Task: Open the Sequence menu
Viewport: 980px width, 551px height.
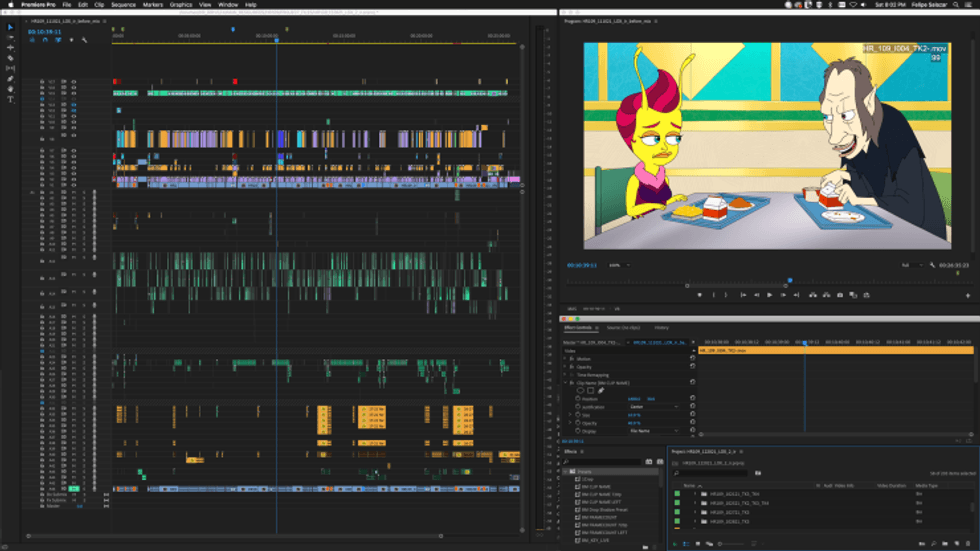Action: point(123,4)
